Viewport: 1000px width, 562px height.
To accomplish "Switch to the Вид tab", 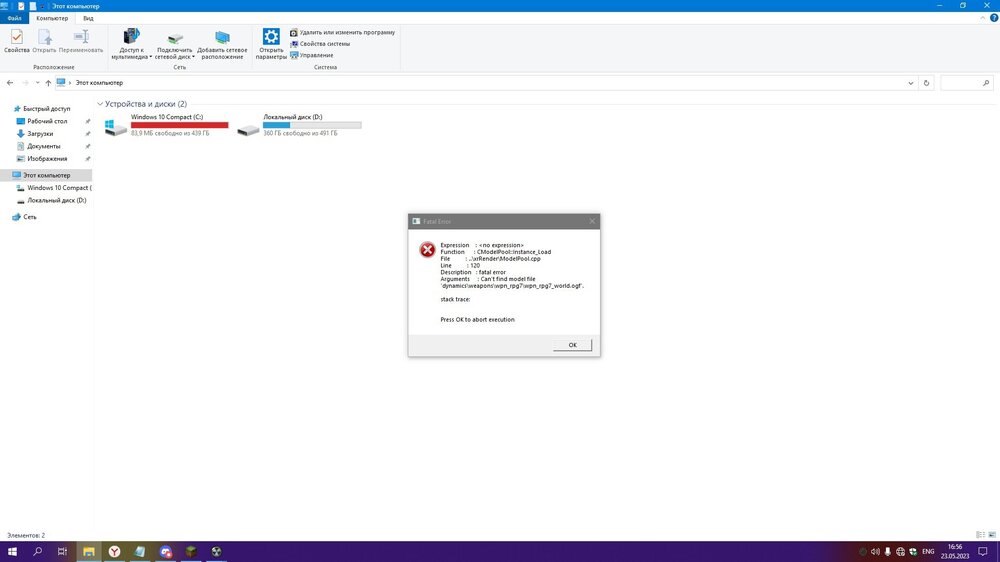I will click(88, 18).
